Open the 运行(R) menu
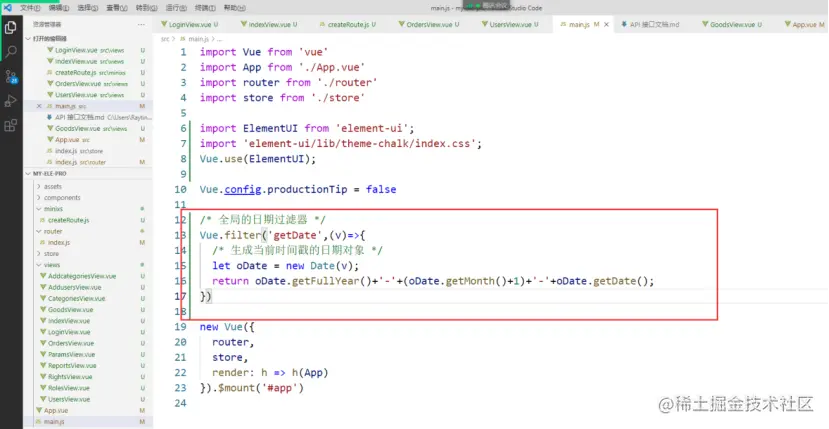 tap(176, 8)
